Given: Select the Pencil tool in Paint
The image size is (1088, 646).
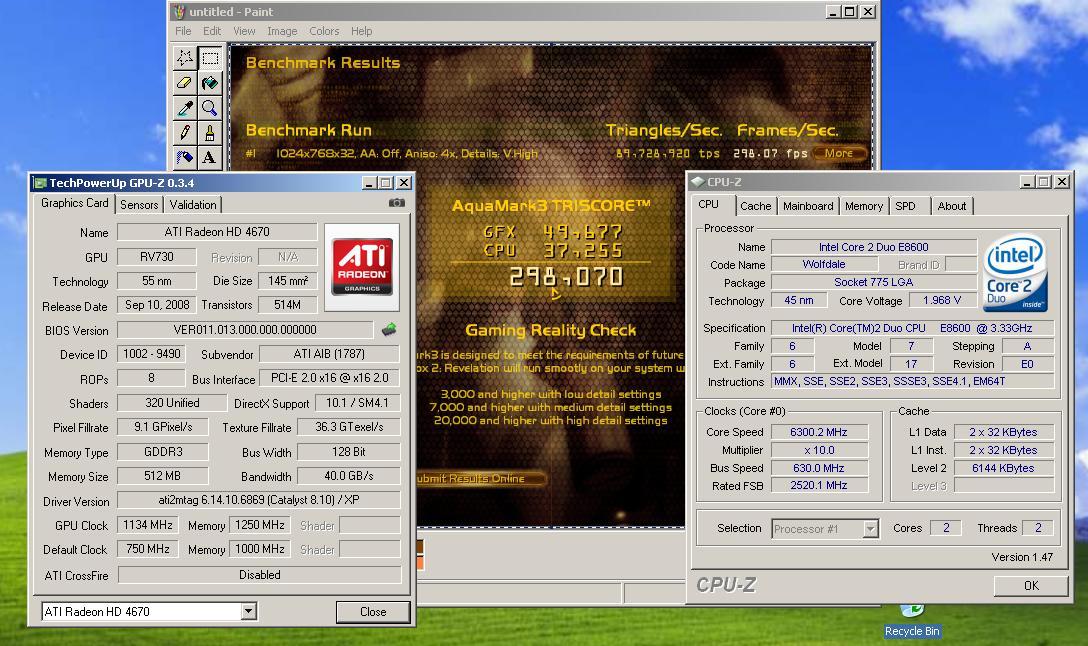Looking at the screenshot, I should 185,133.
